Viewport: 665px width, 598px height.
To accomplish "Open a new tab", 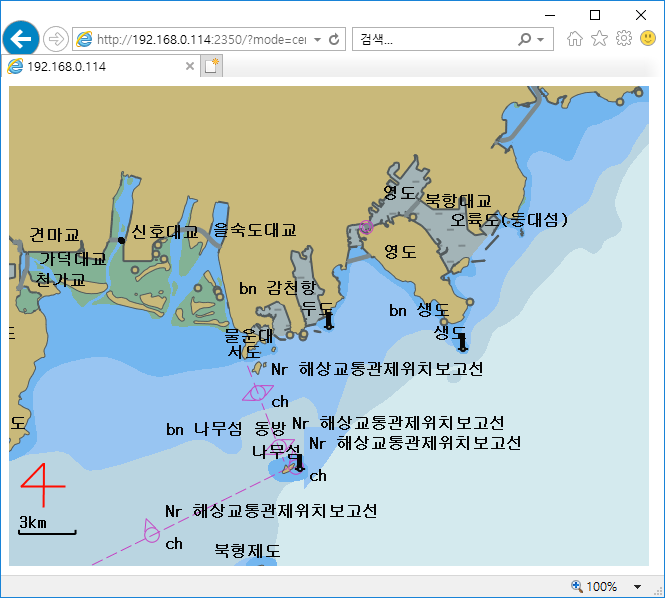I will coord(211,66).
